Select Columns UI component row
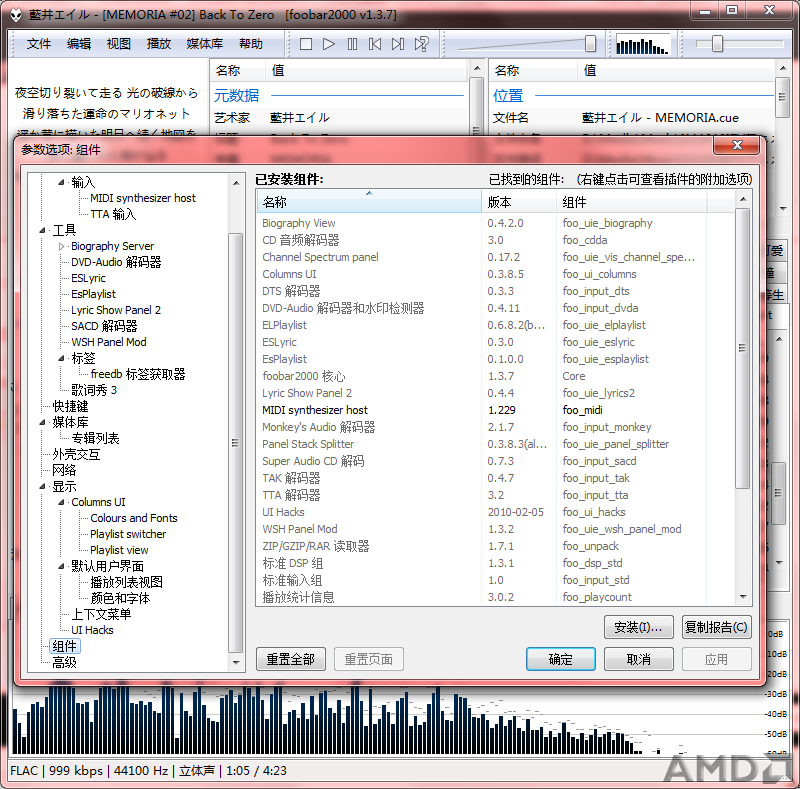The image size is (800, 789). coord(495,274)
